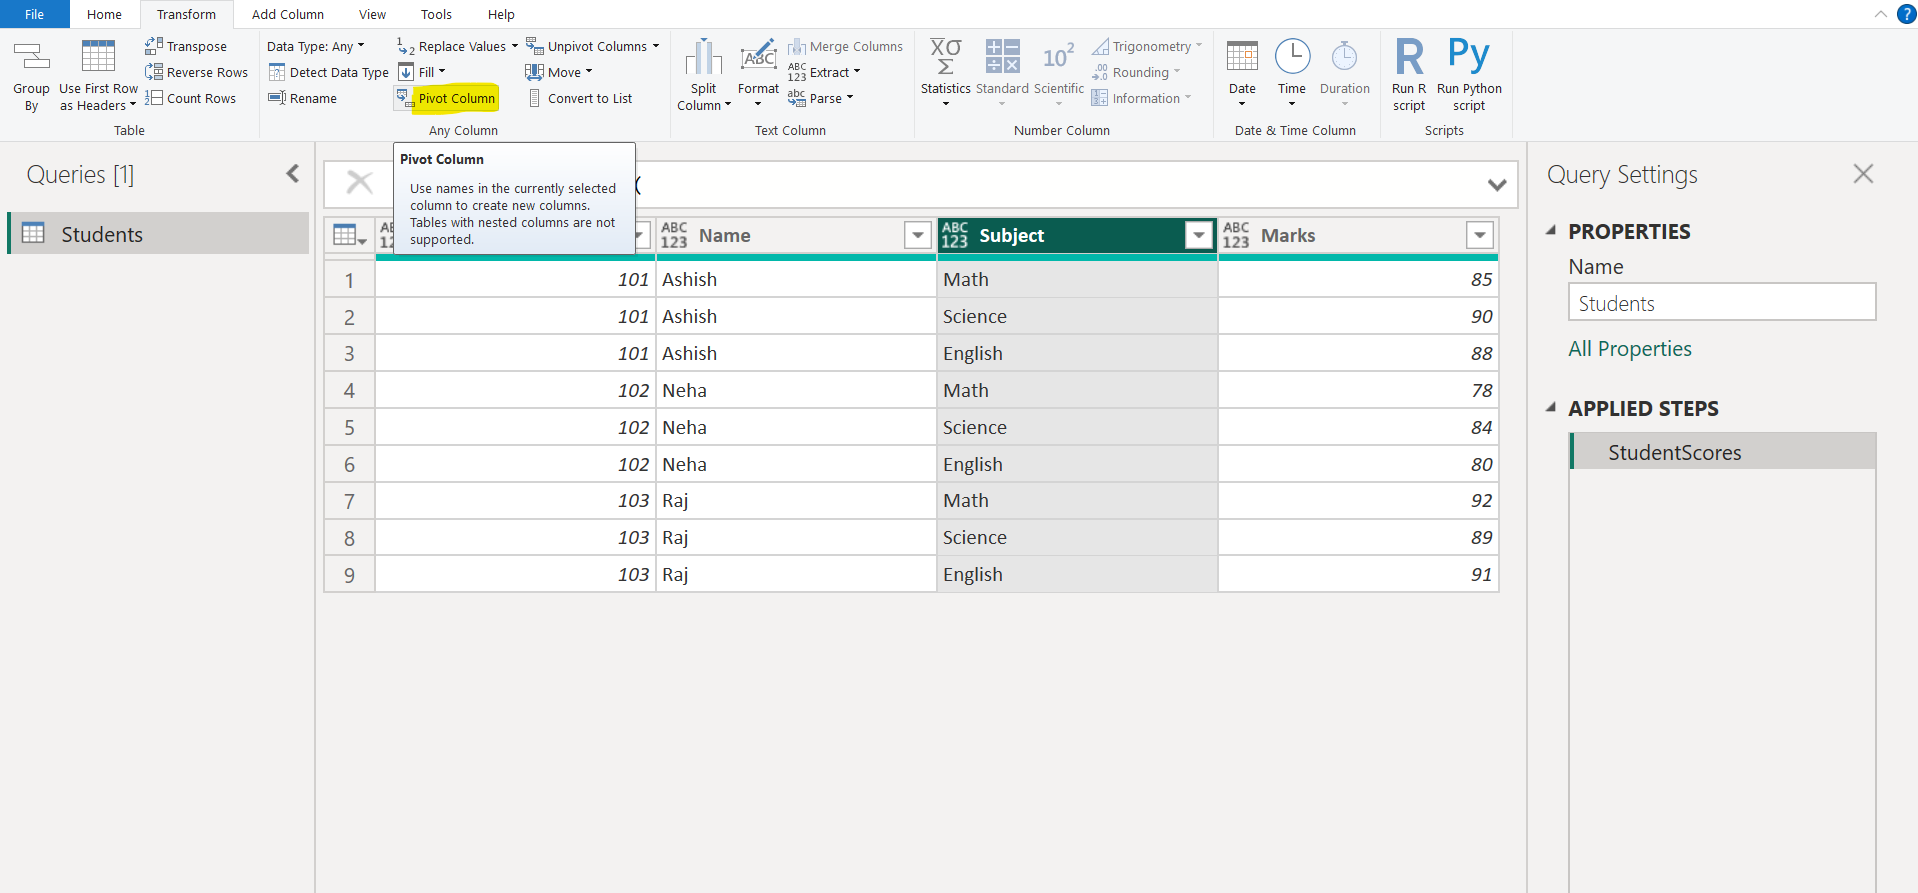Collapse the PROPERTIES section
The height and width of the screenshot is (893, 1918).
click(1551, 231)
